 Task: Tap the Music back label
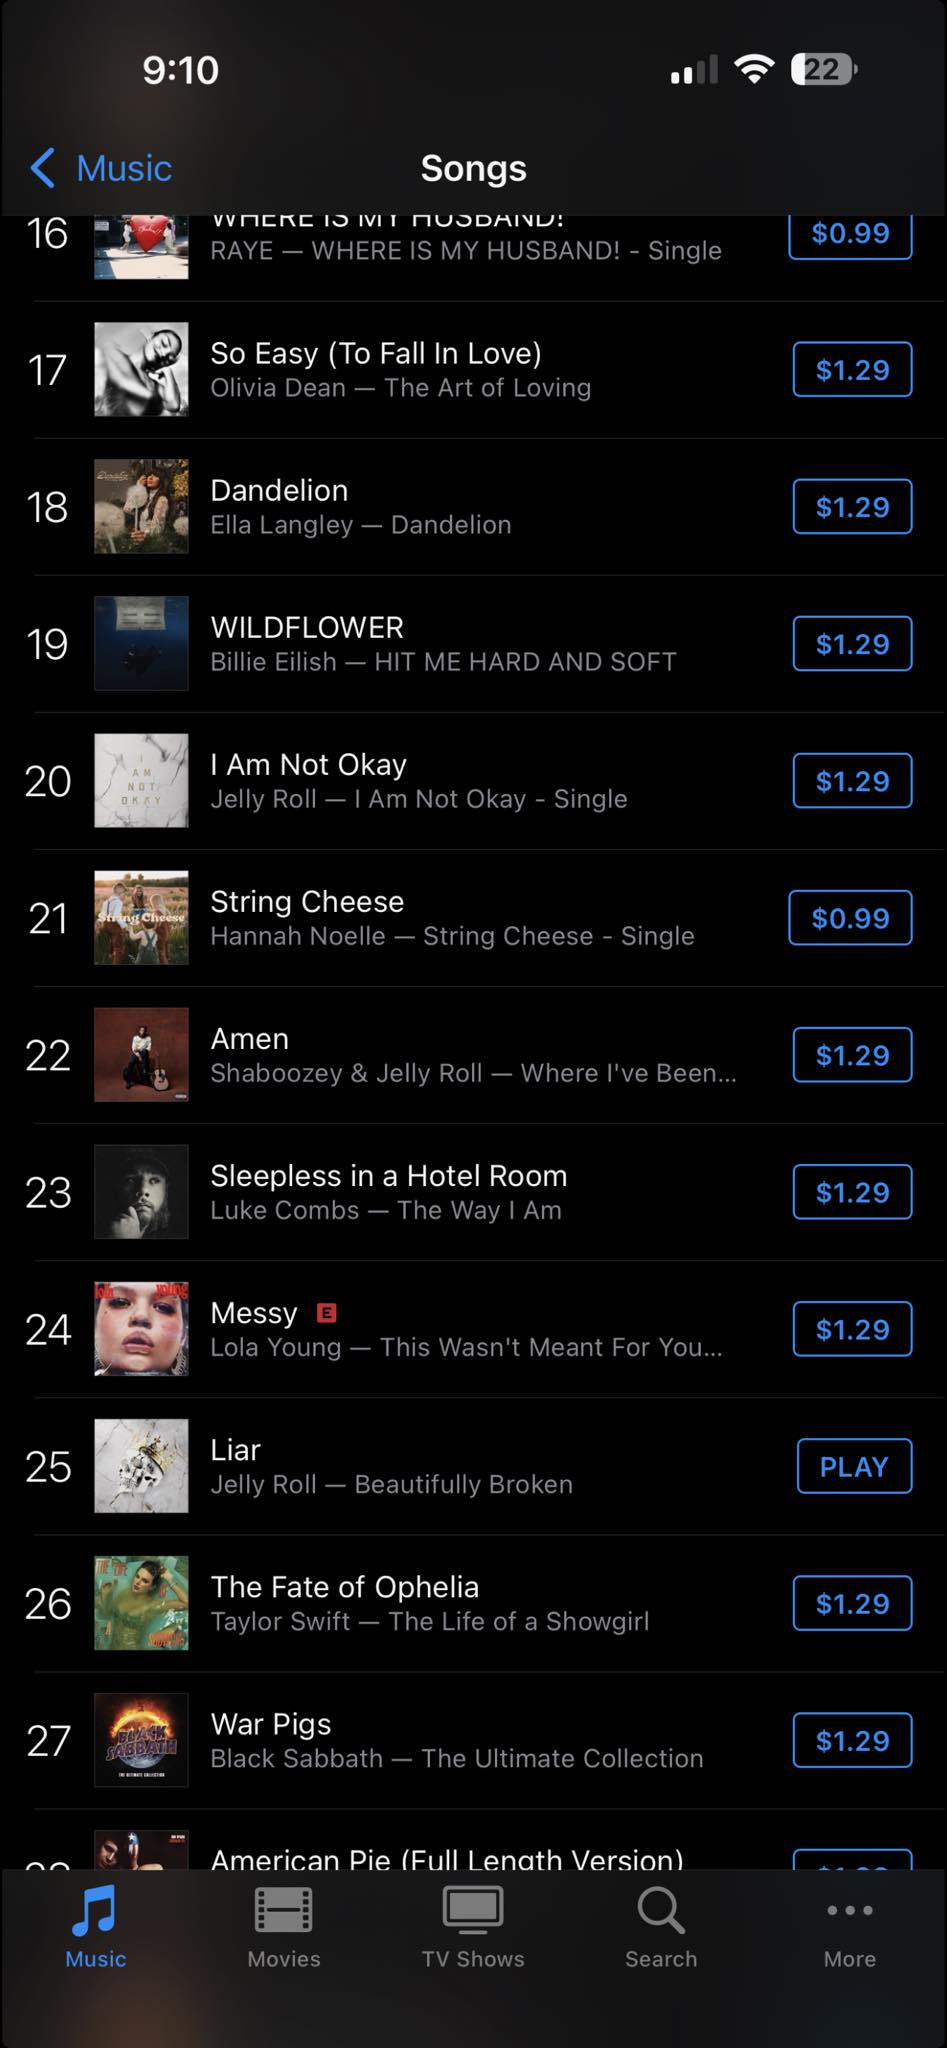click(x=124, y=168)
